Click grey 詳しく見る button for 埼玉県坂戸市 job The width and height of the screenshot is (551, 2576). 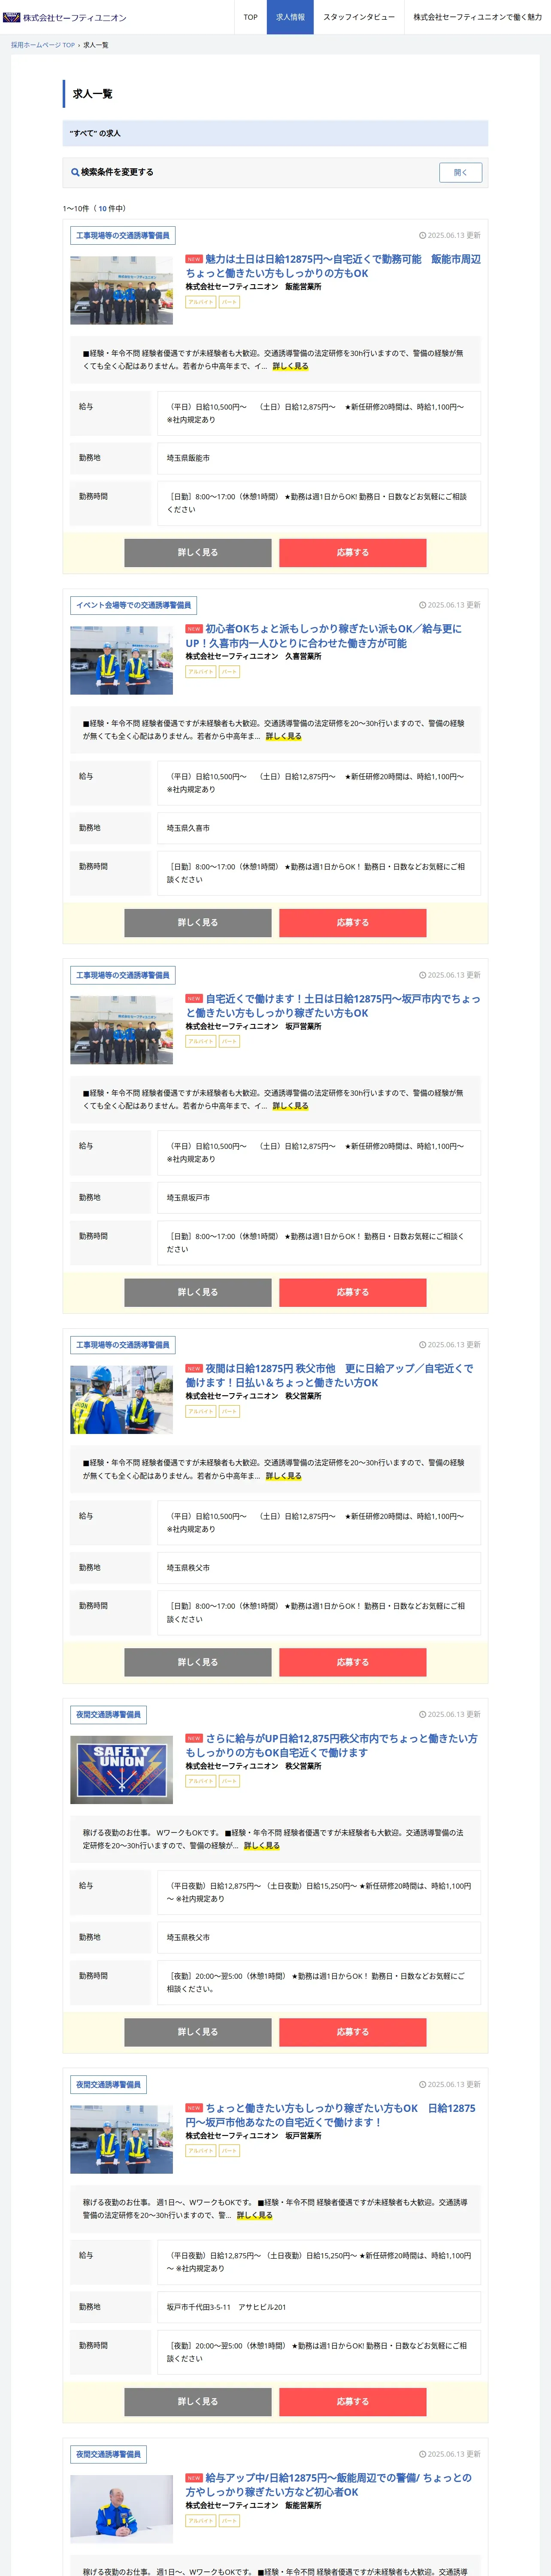point(198,1292)
